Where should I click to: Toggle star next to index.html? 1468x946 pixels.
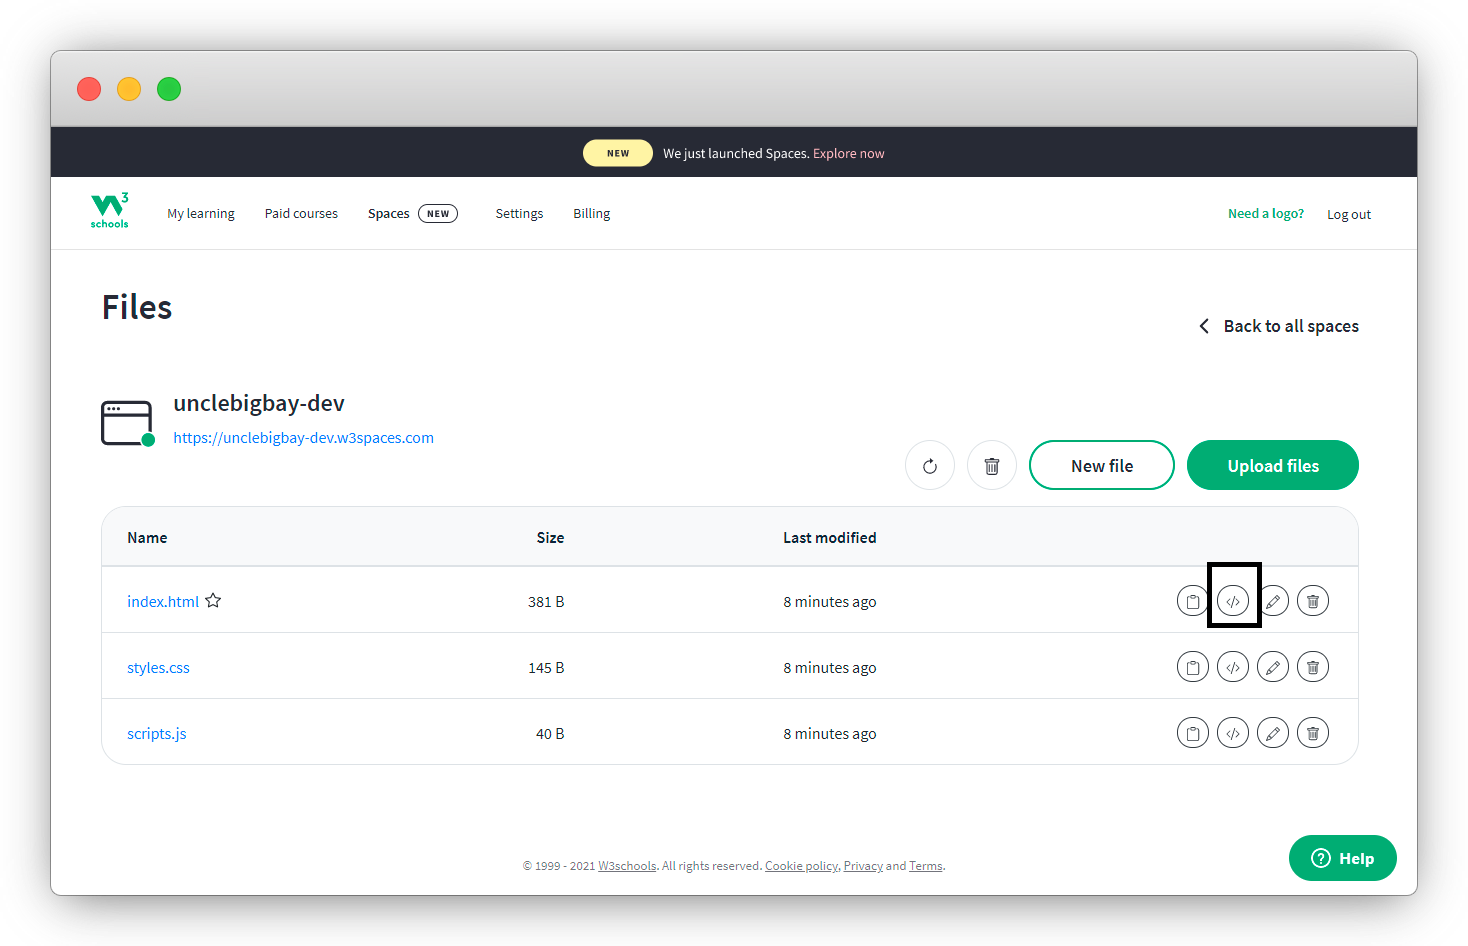pyautogui.click(x=213, y=600)
